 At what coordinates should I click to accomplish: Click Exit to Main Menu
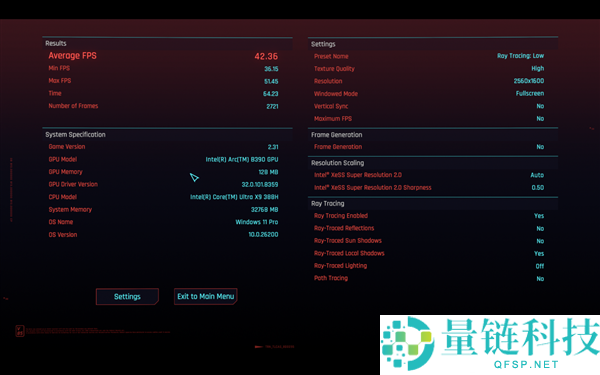(x=205, y=297)
